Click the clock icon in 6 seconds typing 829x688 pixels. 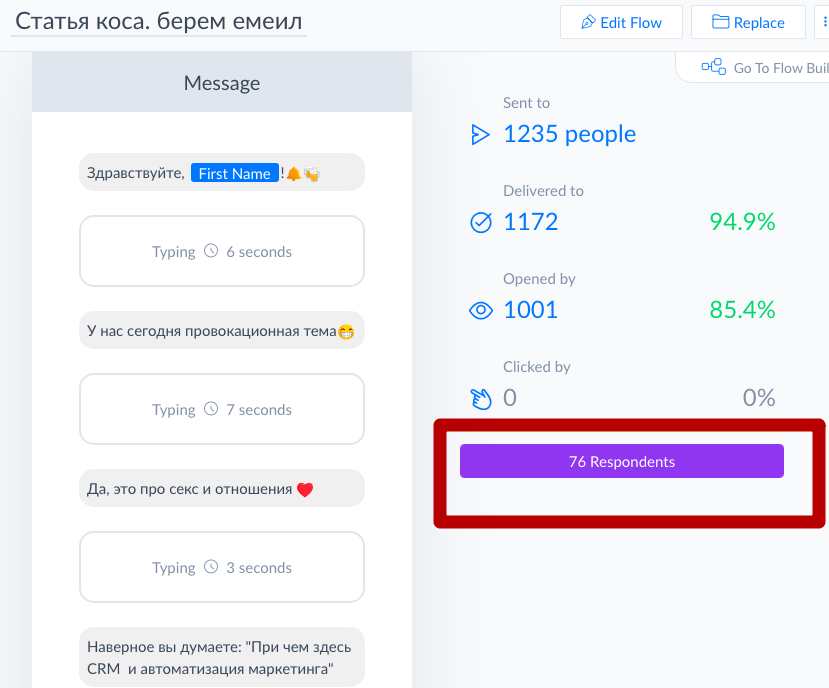(x=211, y=251)
